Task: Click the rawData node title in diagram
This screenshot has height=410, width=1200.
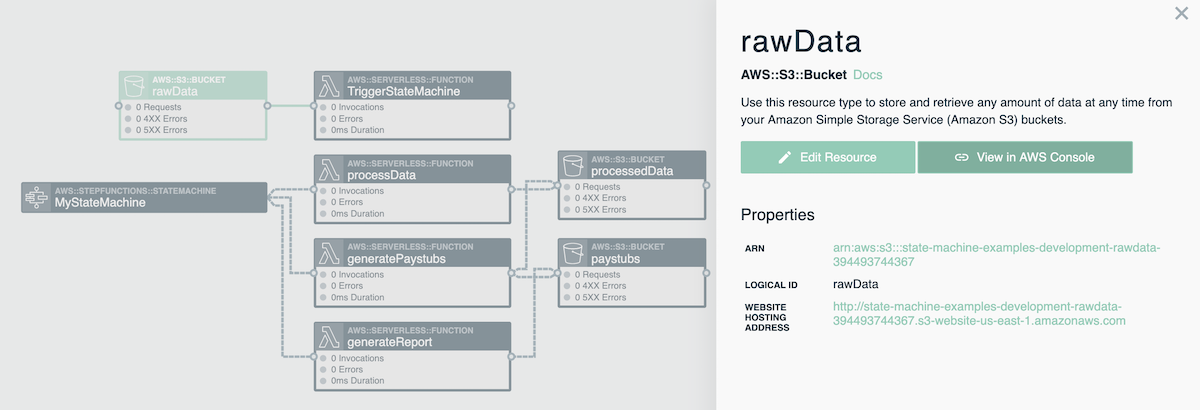Action: tap(175, 91)
